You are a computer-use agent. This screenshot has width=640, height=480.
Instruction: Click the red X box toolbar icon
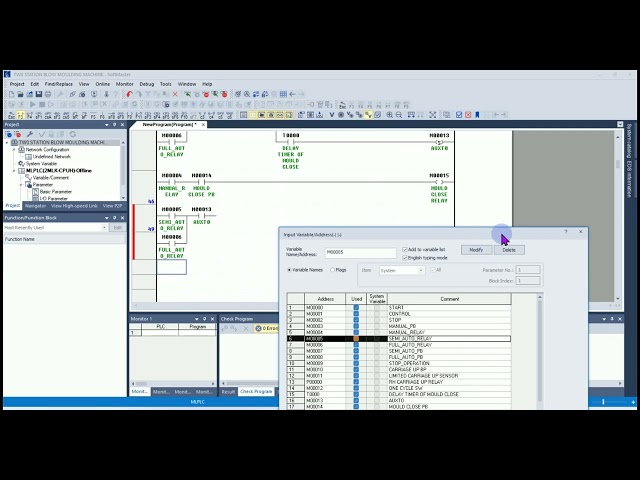tap(468, 115)
